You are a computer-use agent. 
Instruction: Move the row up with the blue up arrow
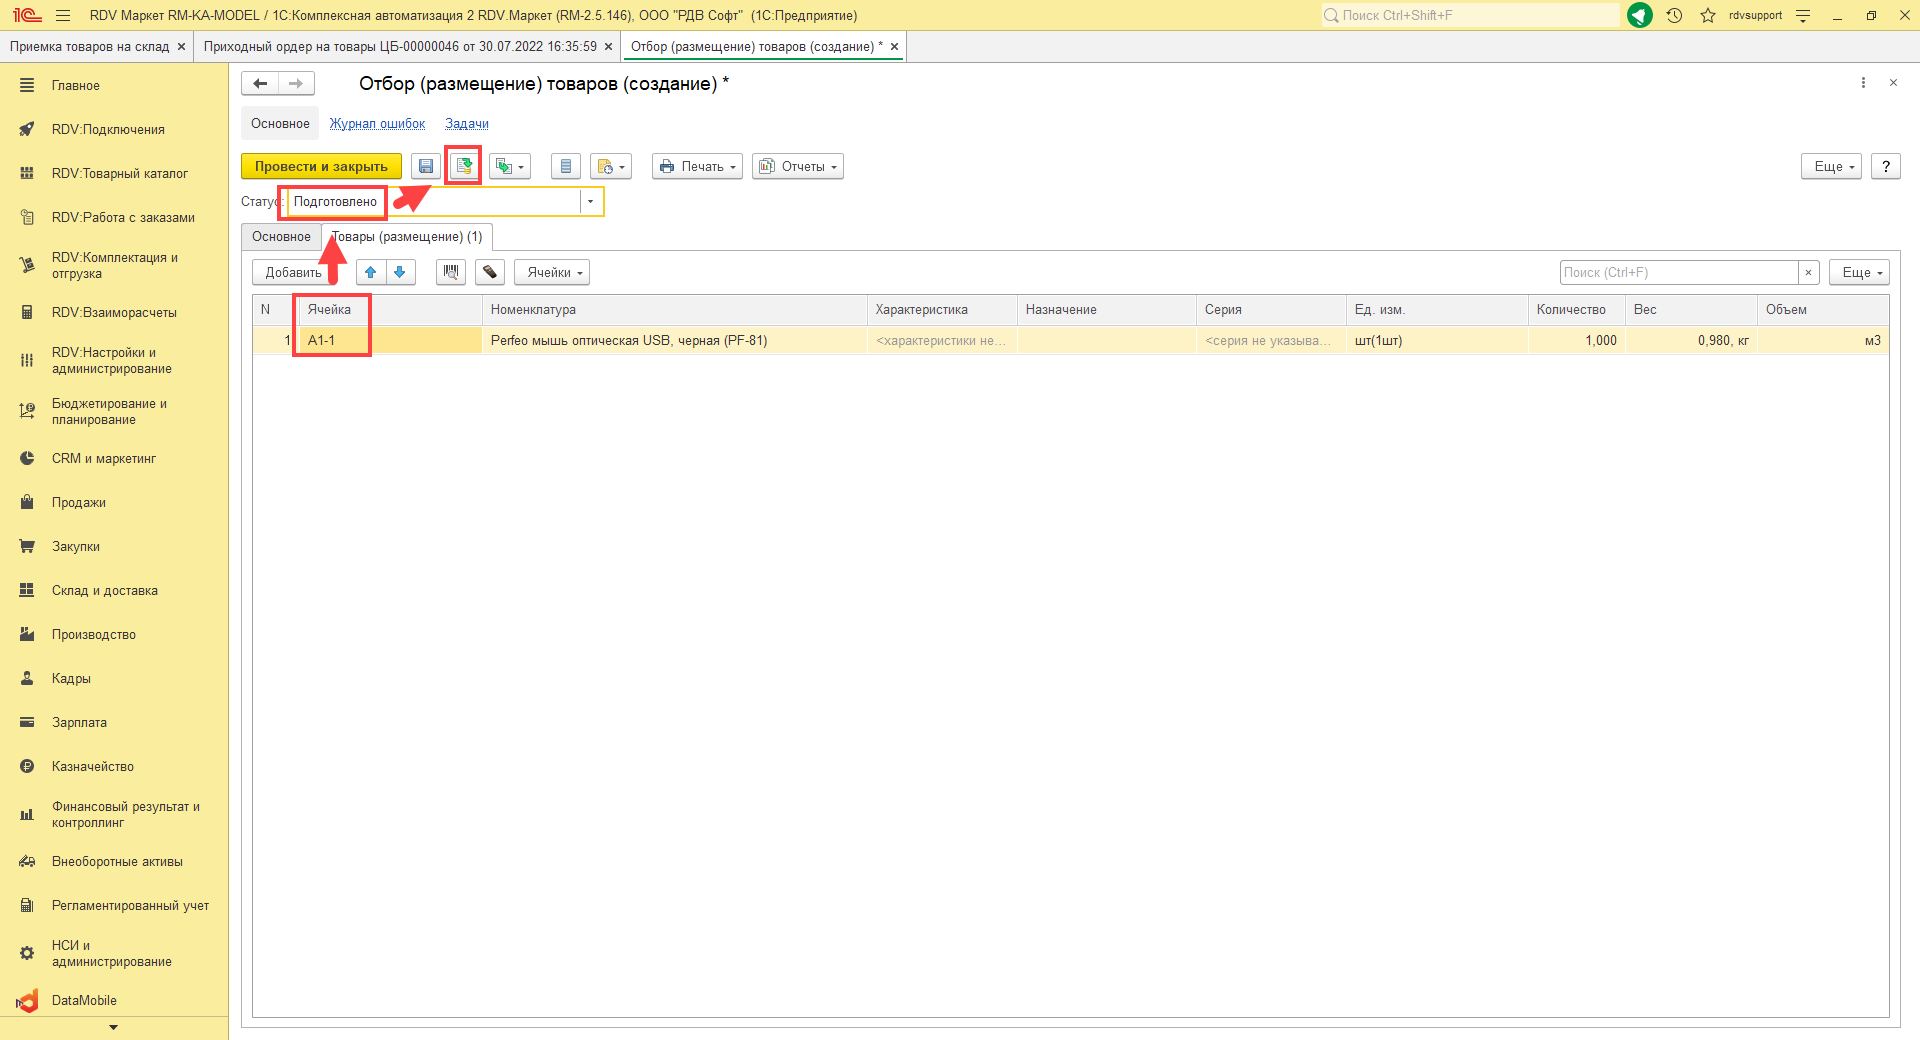[x=371, y=272]
